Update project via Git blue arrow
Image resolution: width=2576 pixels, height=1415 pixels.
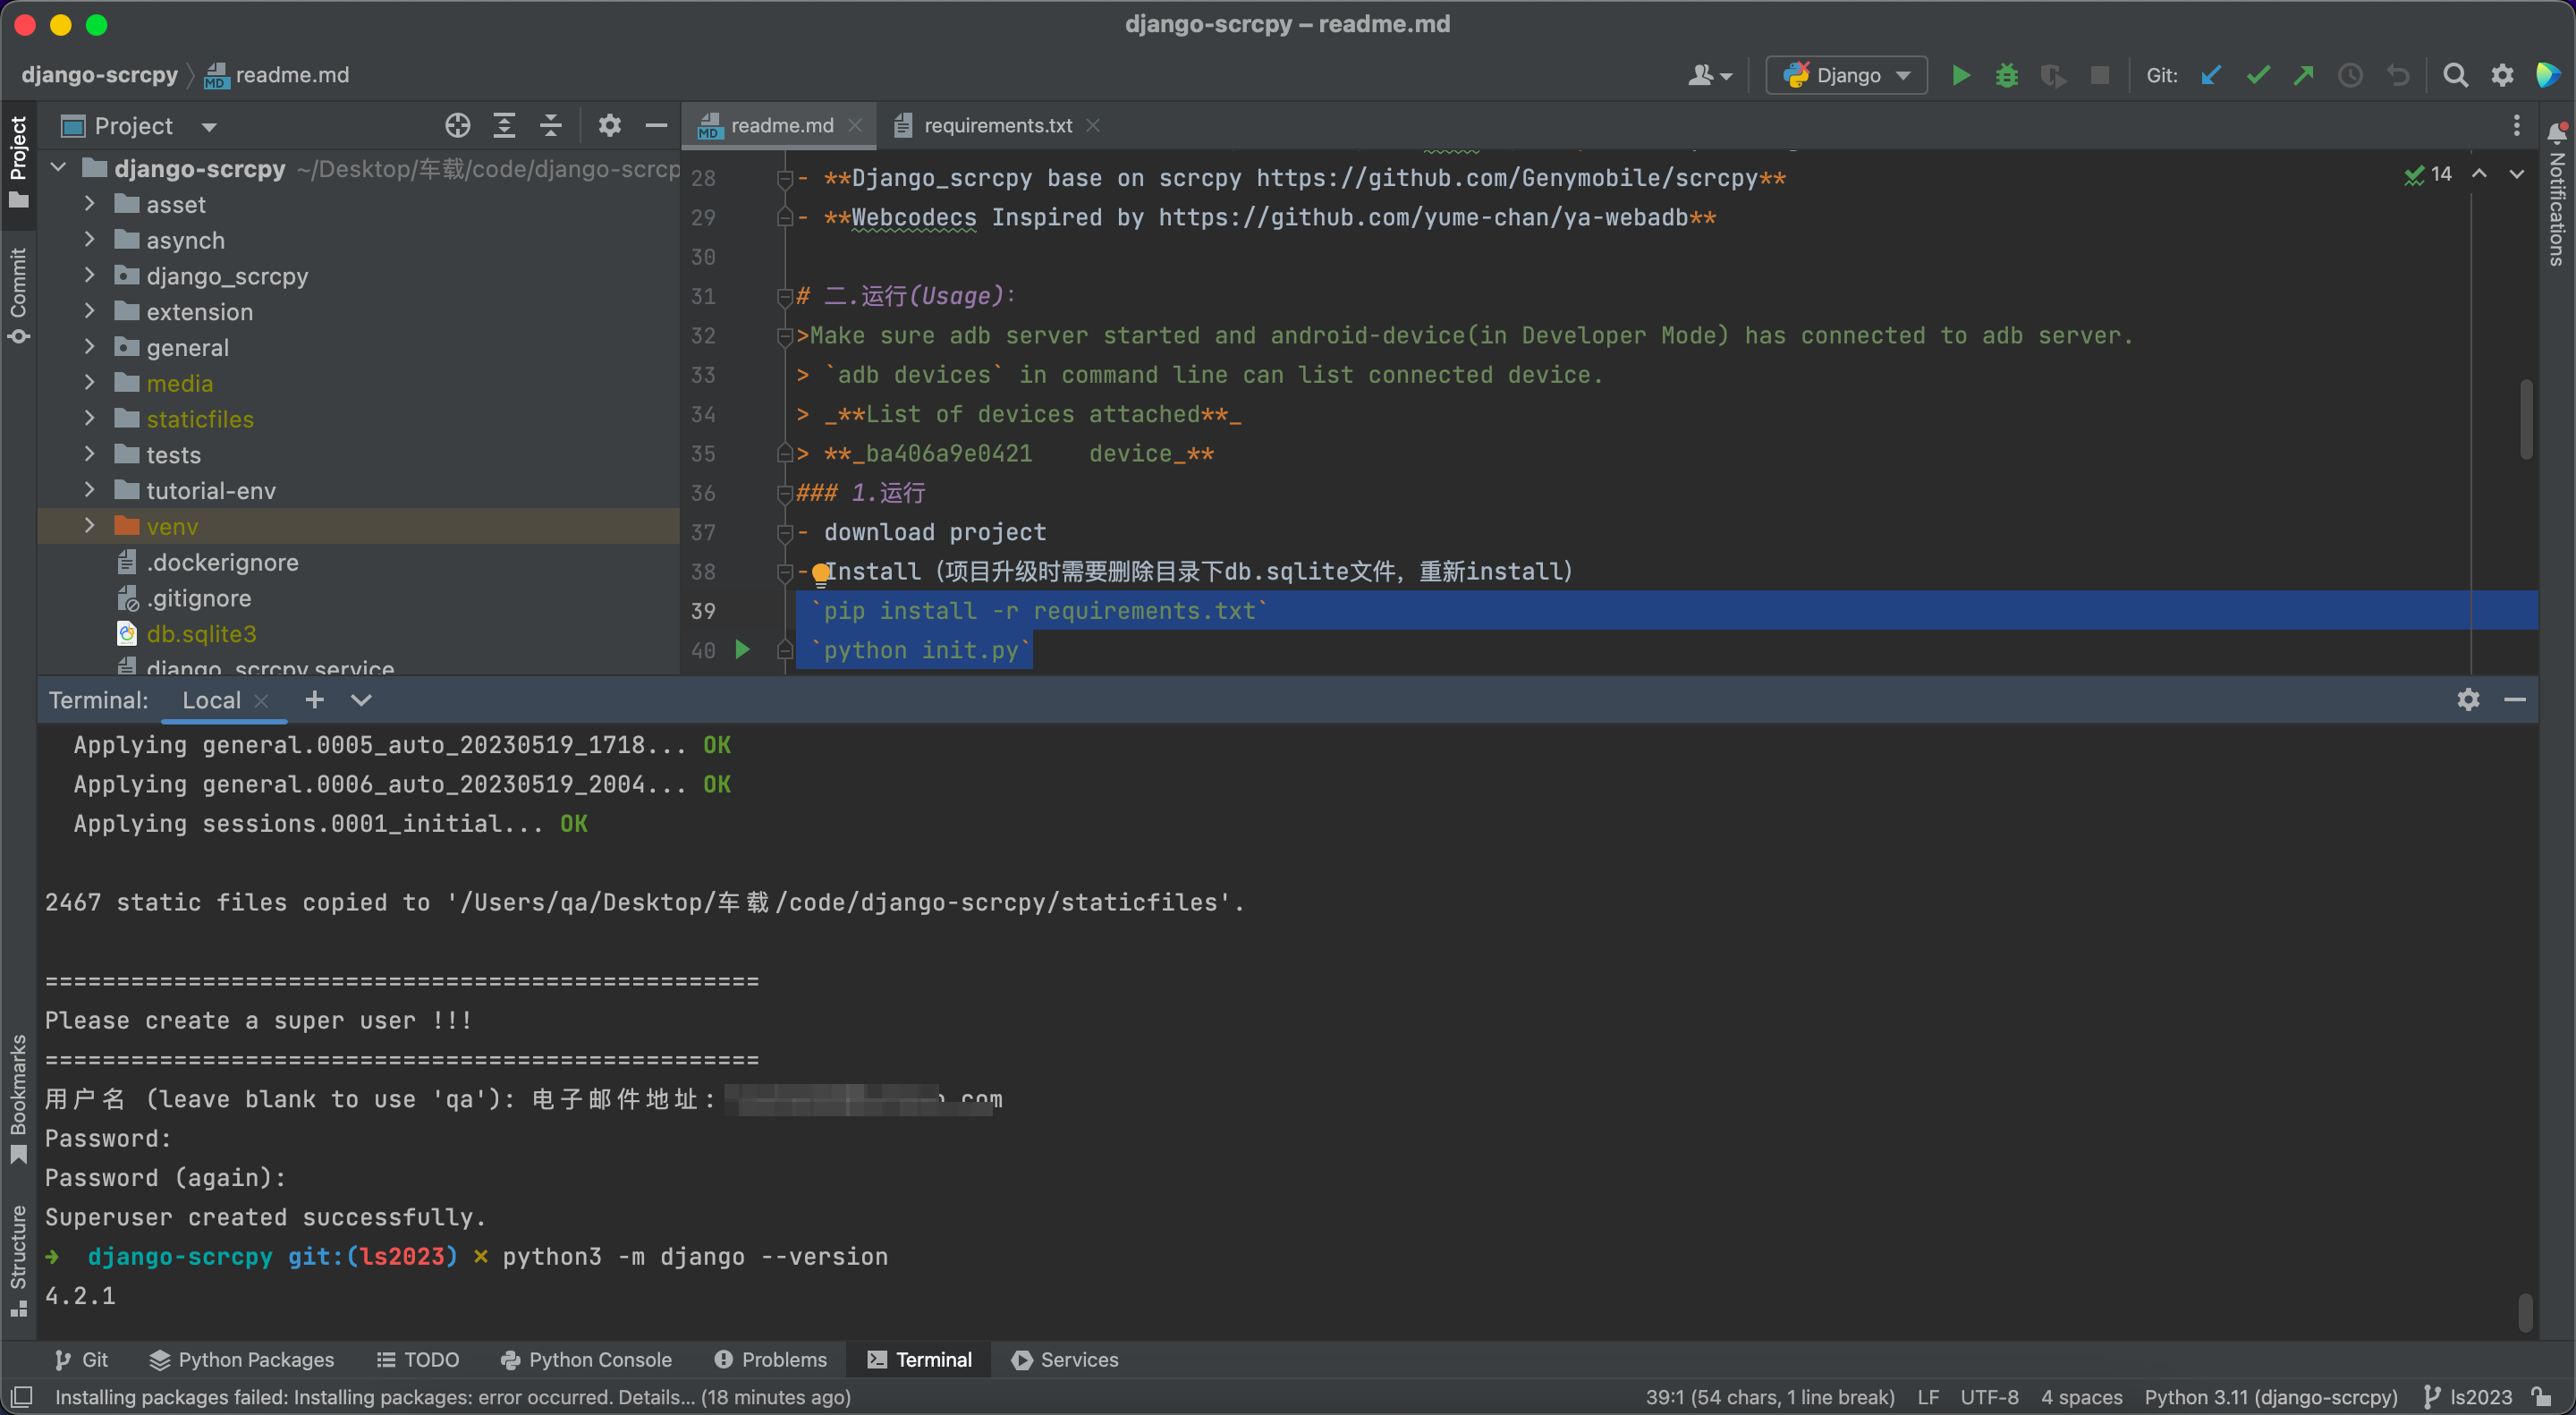point(2211,76)
